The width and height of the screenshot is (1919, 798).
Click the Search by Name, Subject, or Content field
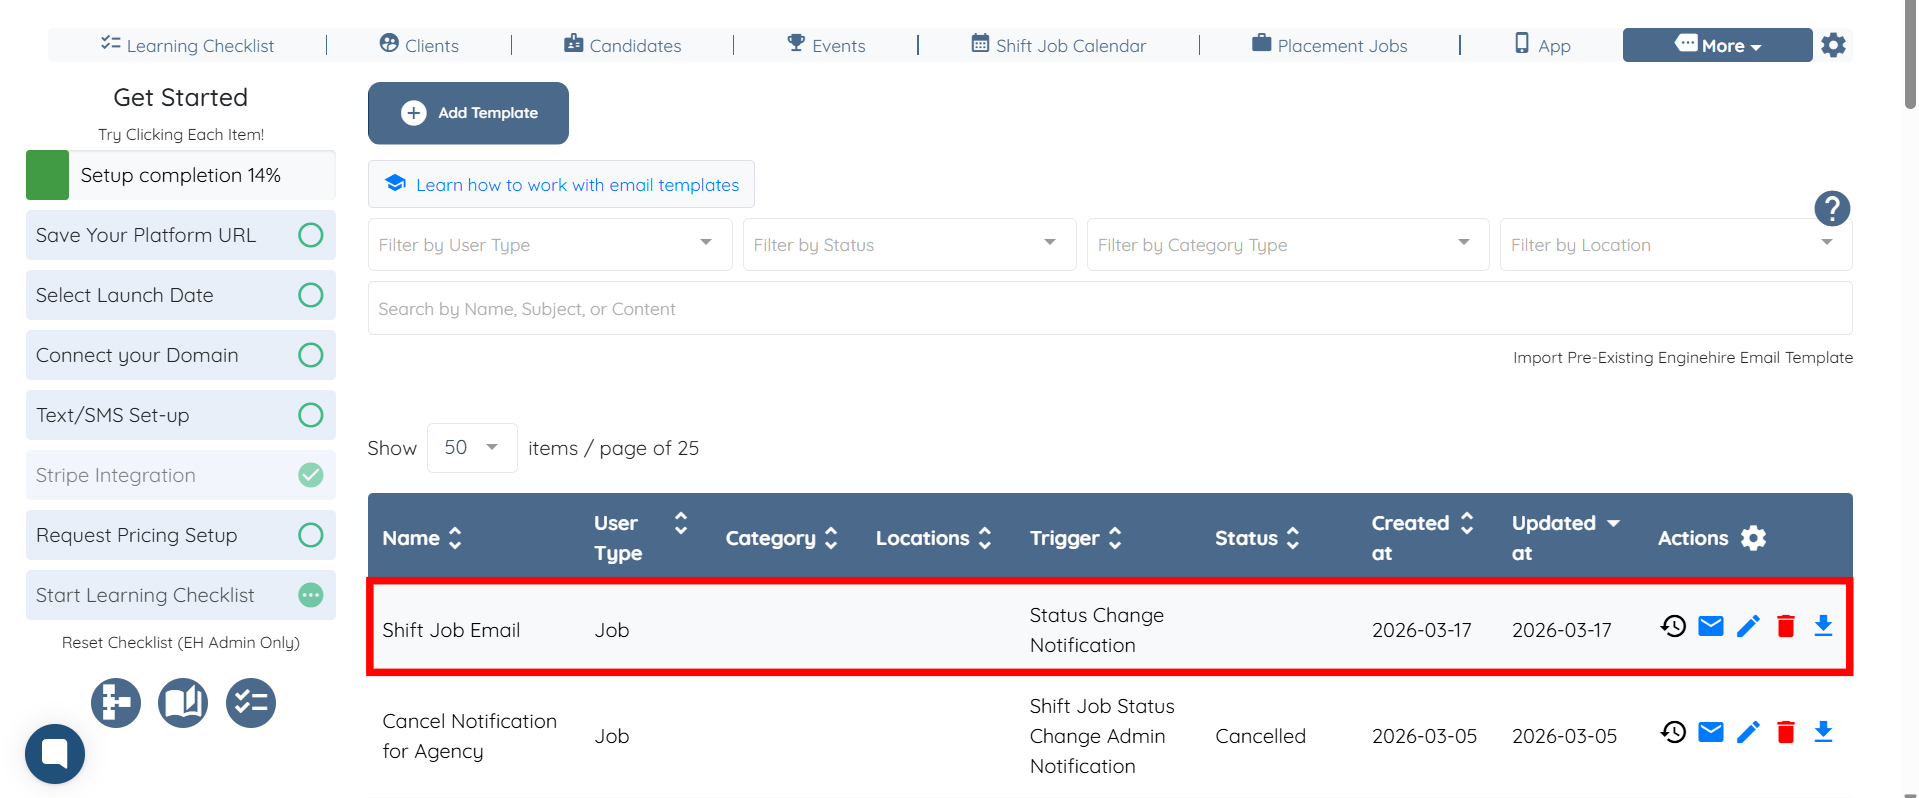click(1109, 309)
